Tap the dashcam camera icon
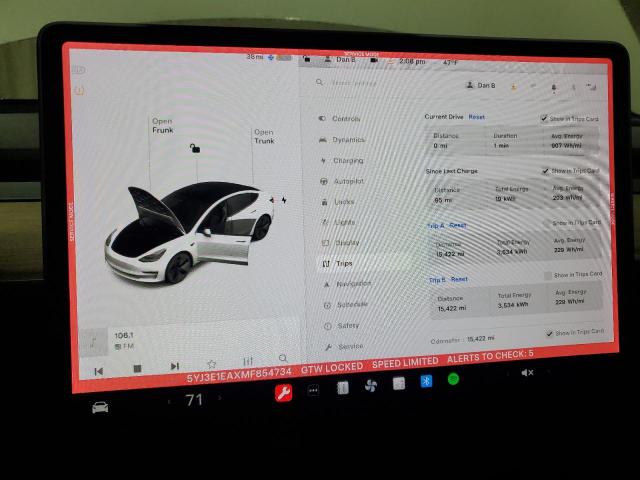Screen dimensions: 640x480 [x=373, y=60]
